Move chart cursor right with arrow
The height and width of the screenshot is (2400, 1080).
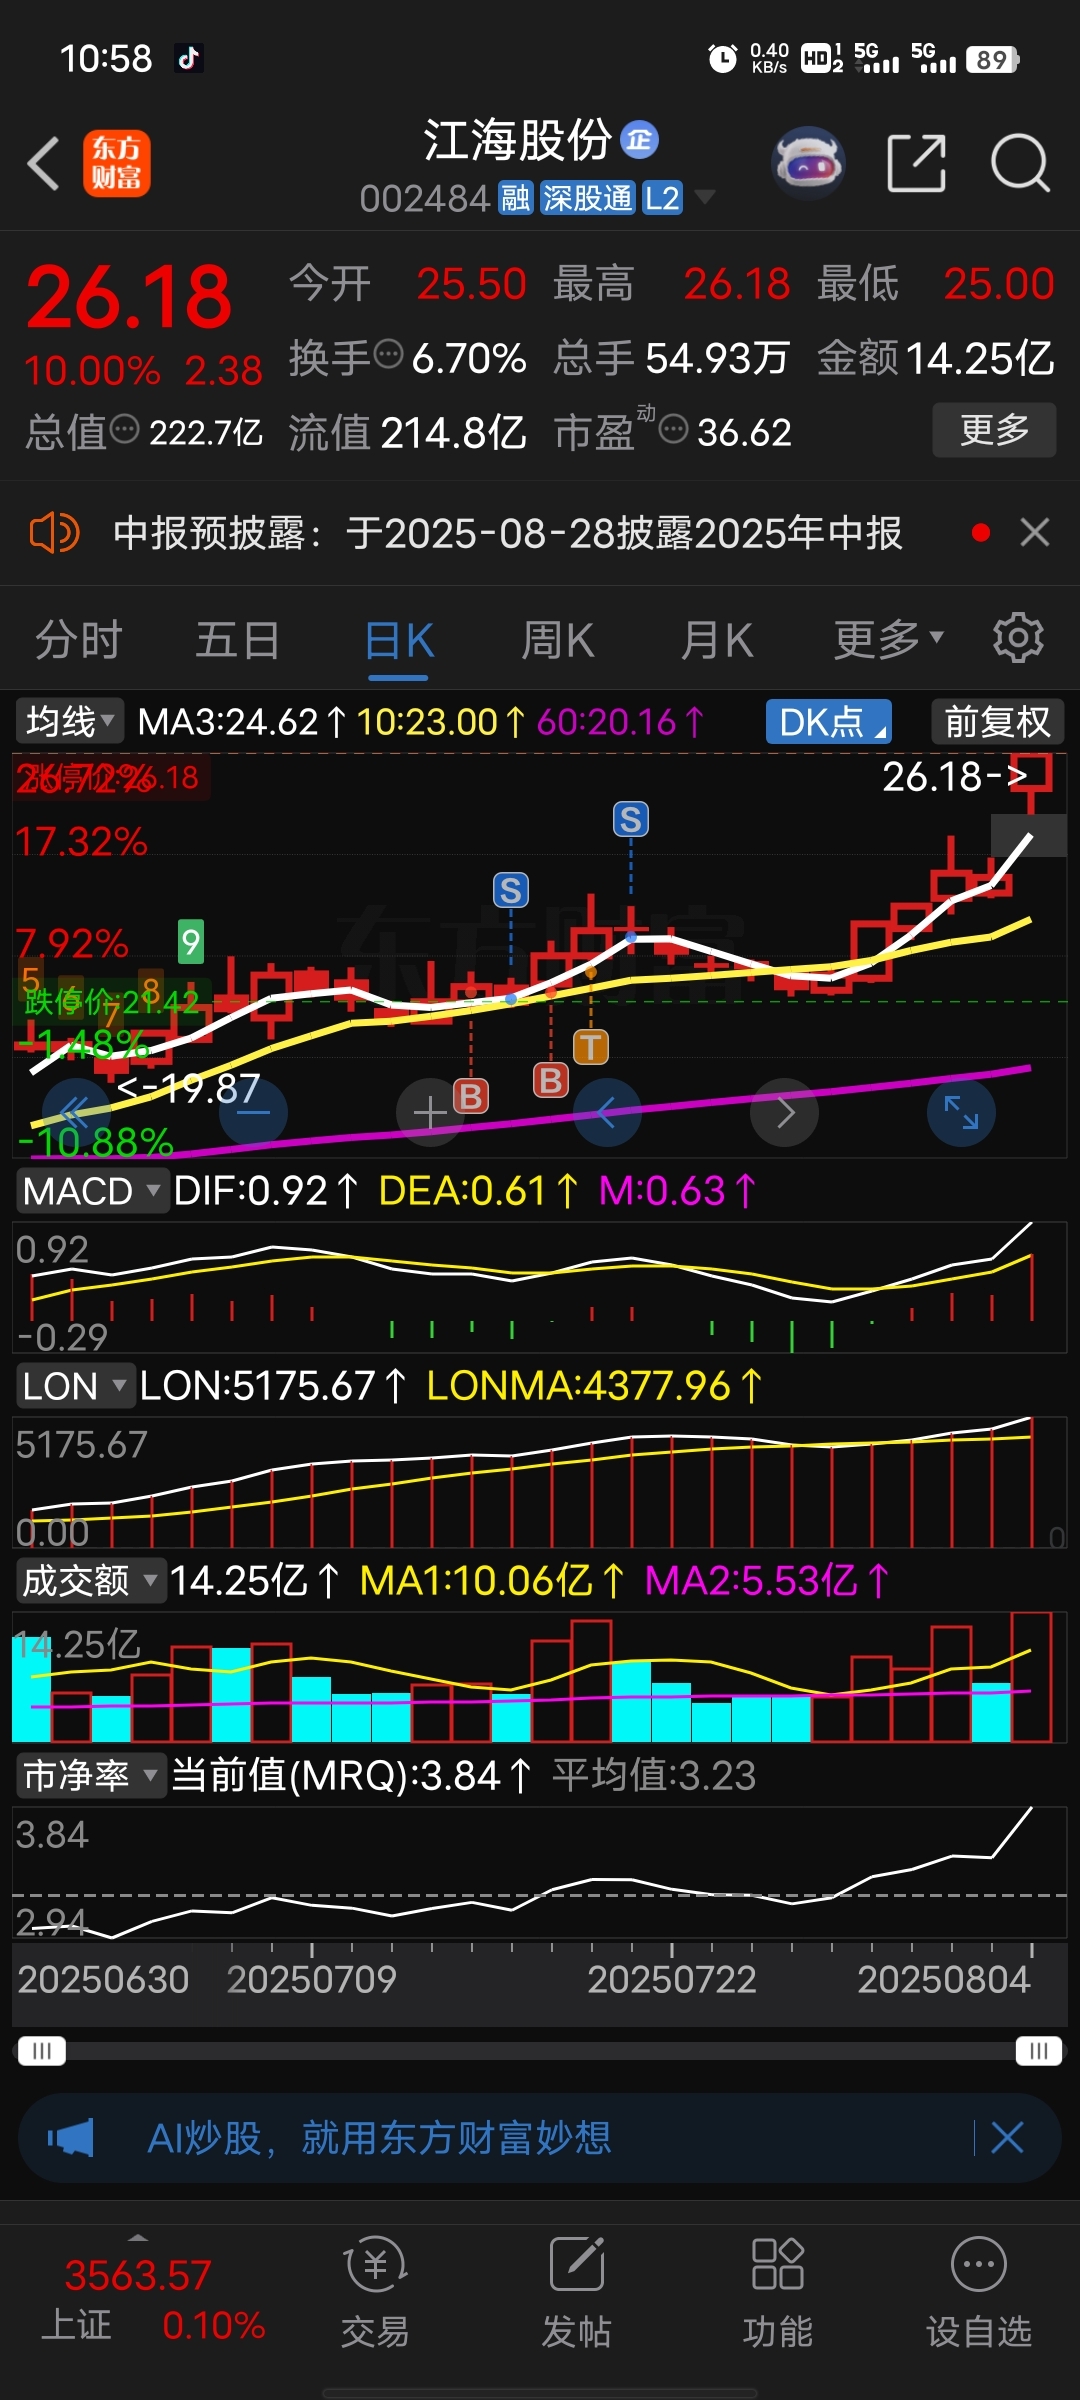(x=785, y=1112)
